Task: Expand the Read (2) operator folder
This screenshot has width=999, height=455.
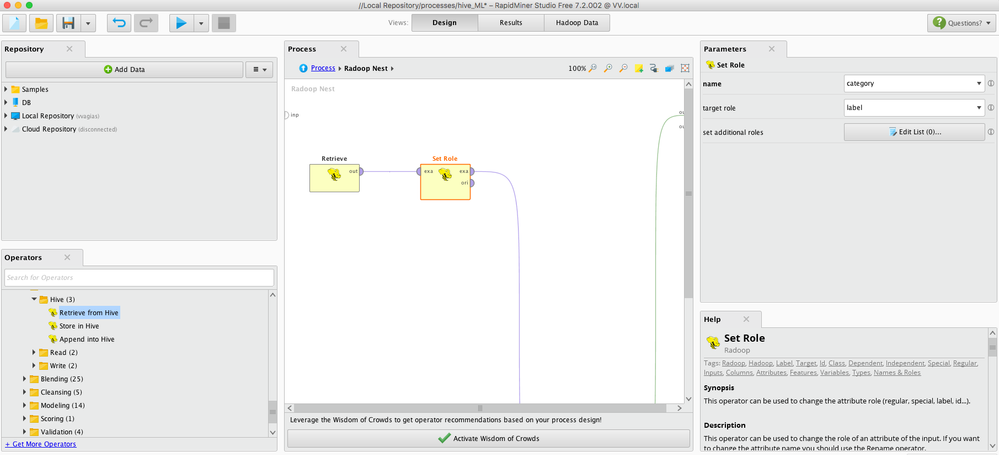Action: 34,352
